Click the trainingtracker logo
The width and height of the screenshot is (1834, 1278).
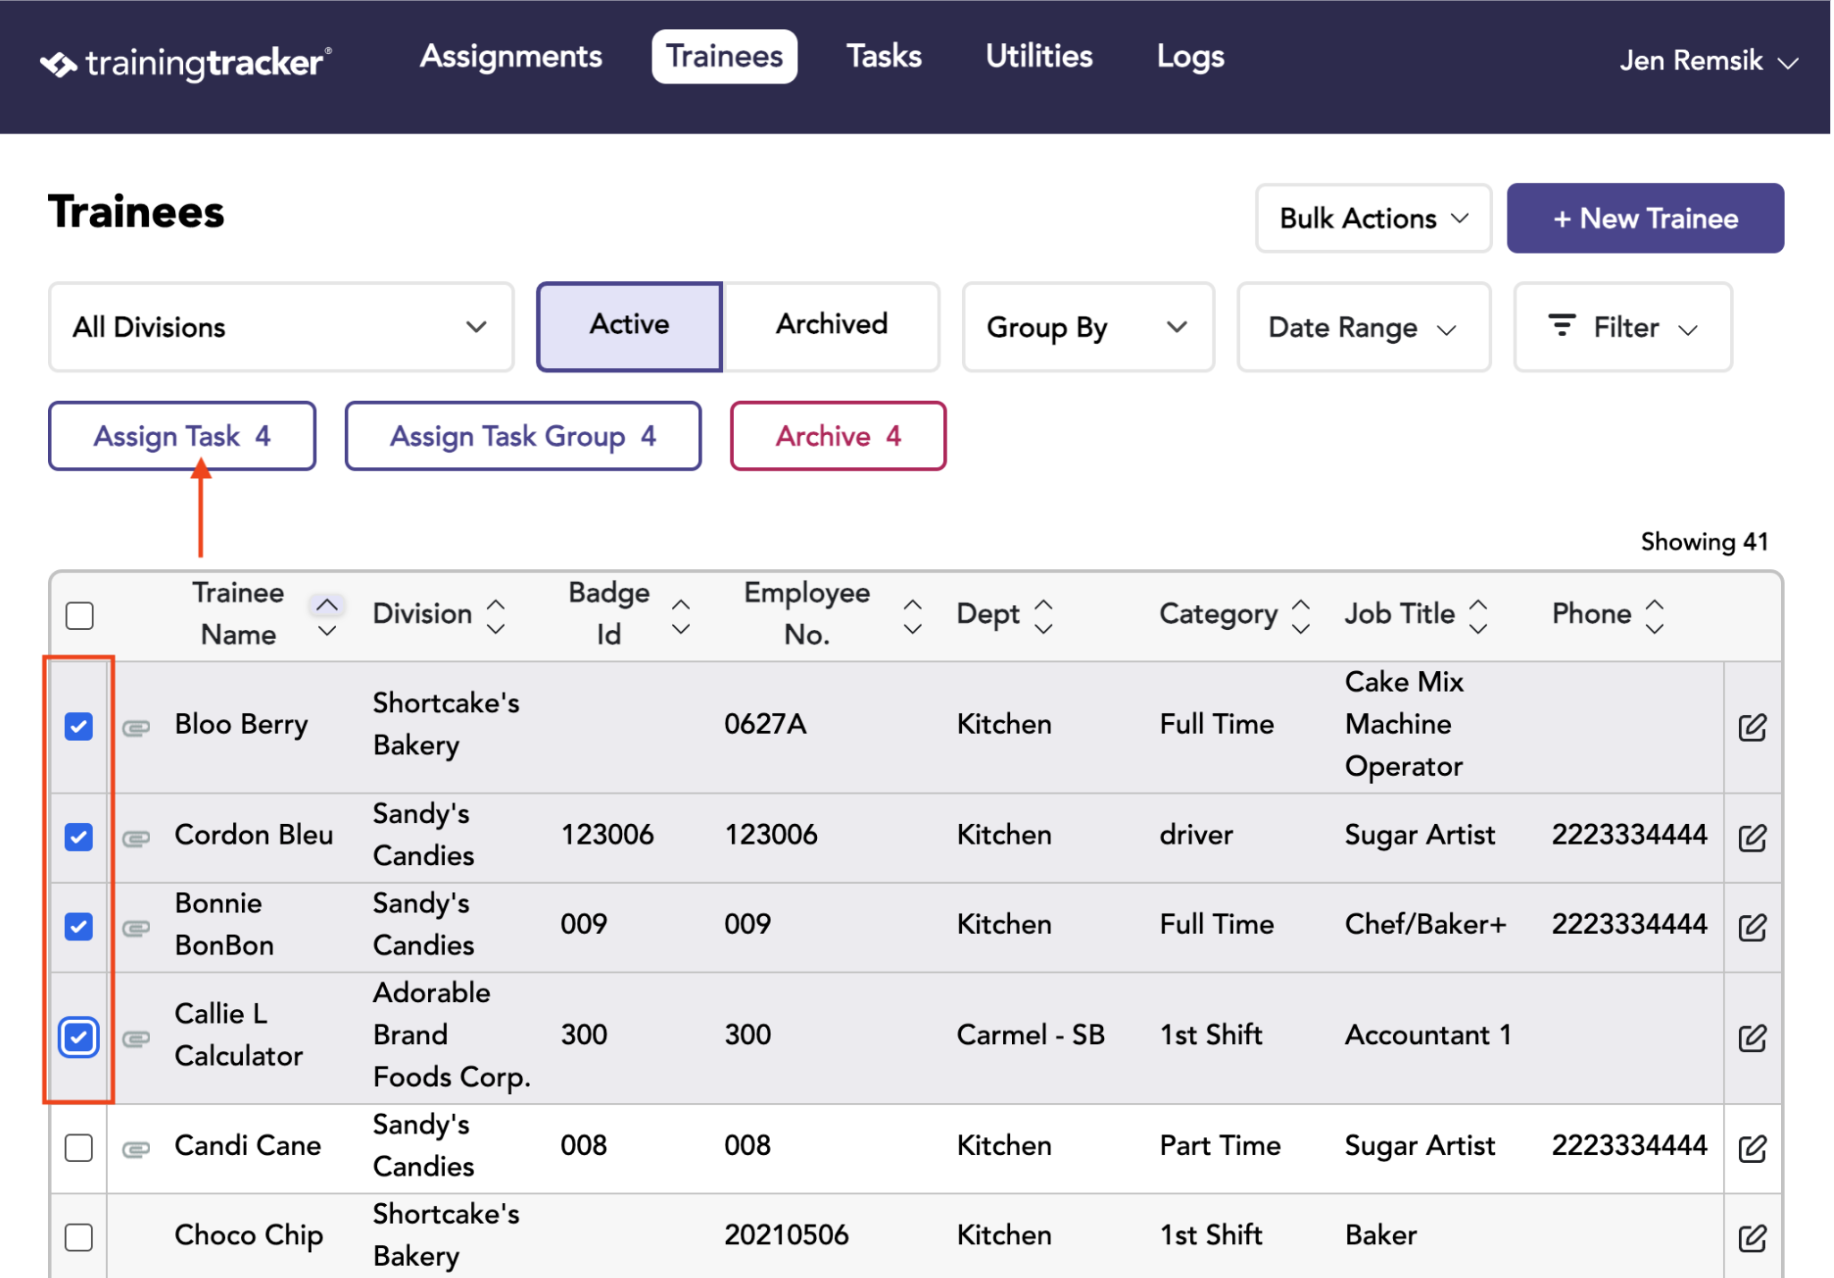(186, 63)
